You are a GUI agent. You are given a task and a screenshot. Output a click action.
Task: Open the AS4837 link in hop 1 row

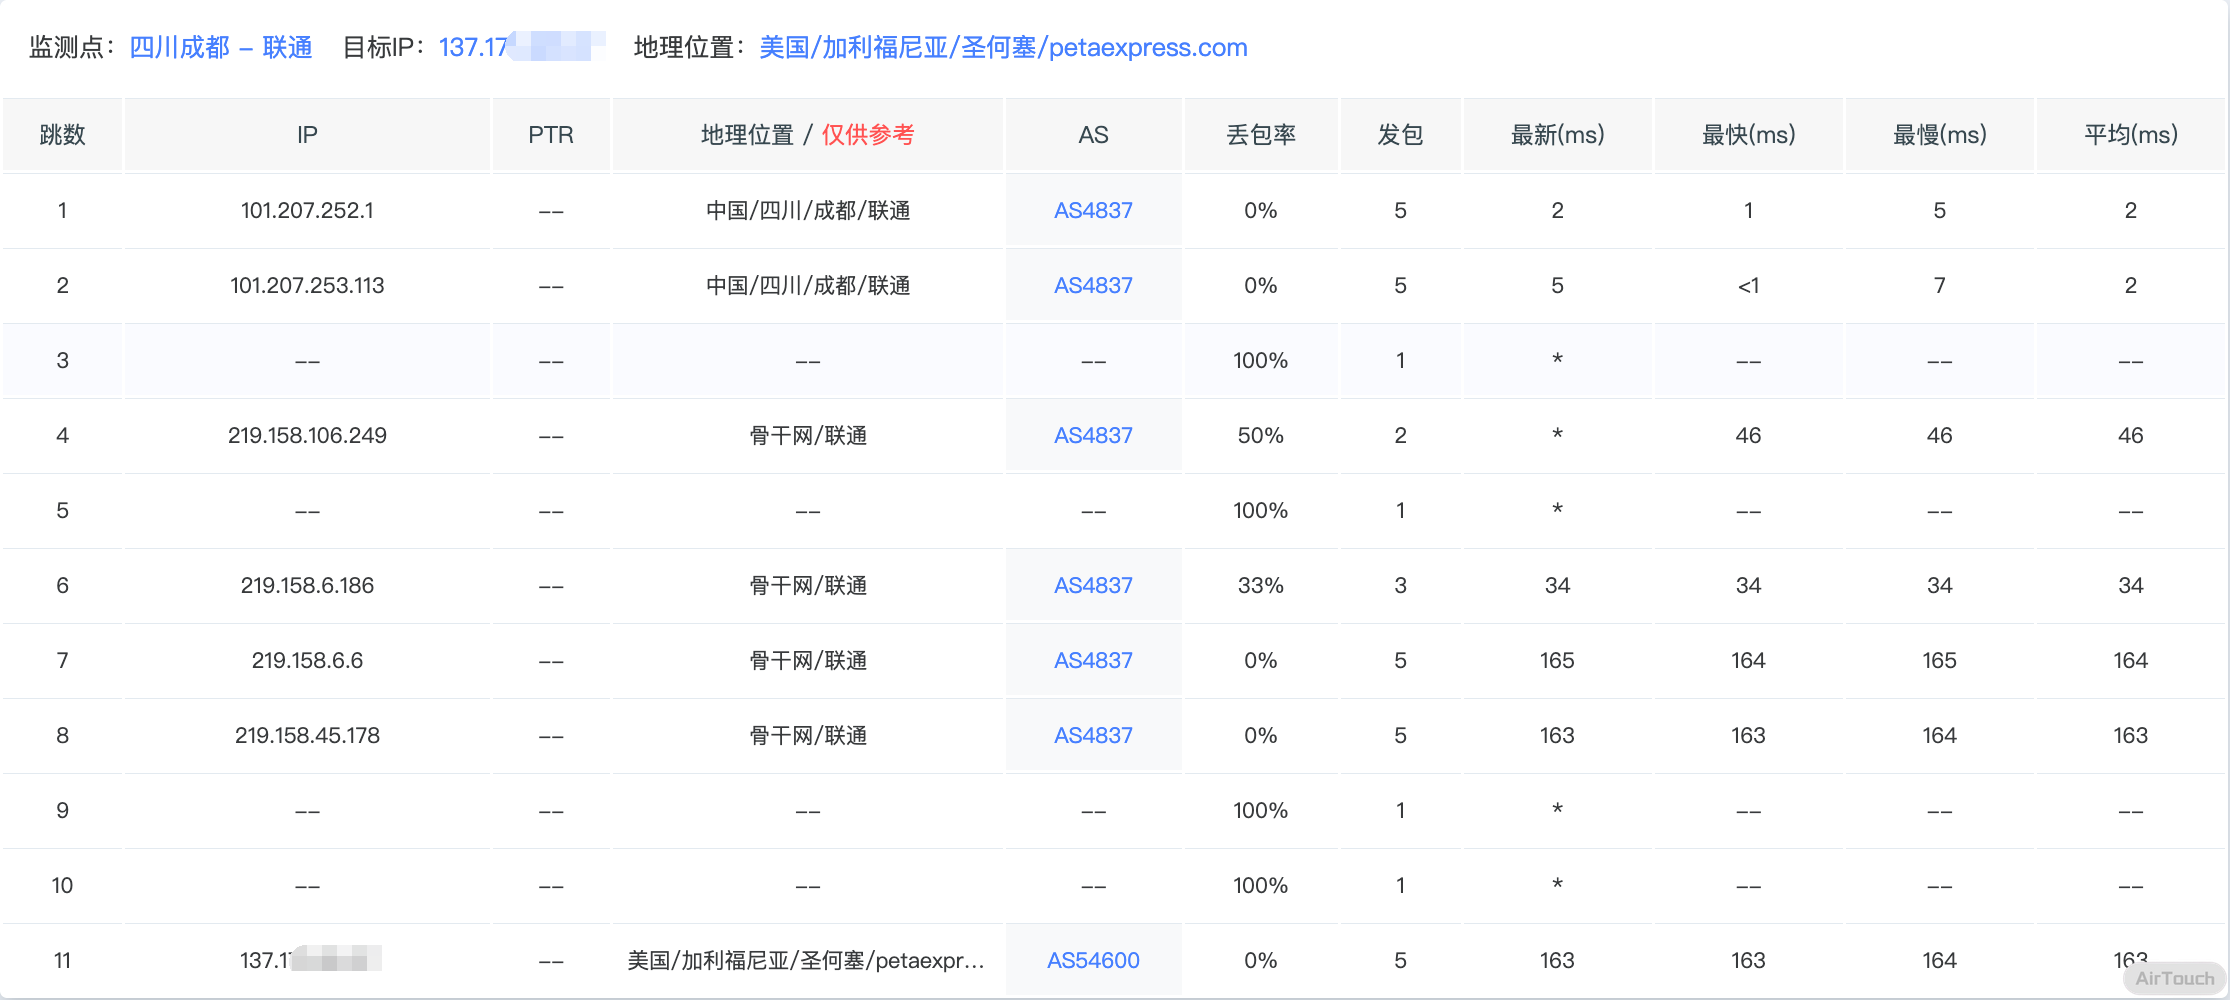pos(1093,210)
